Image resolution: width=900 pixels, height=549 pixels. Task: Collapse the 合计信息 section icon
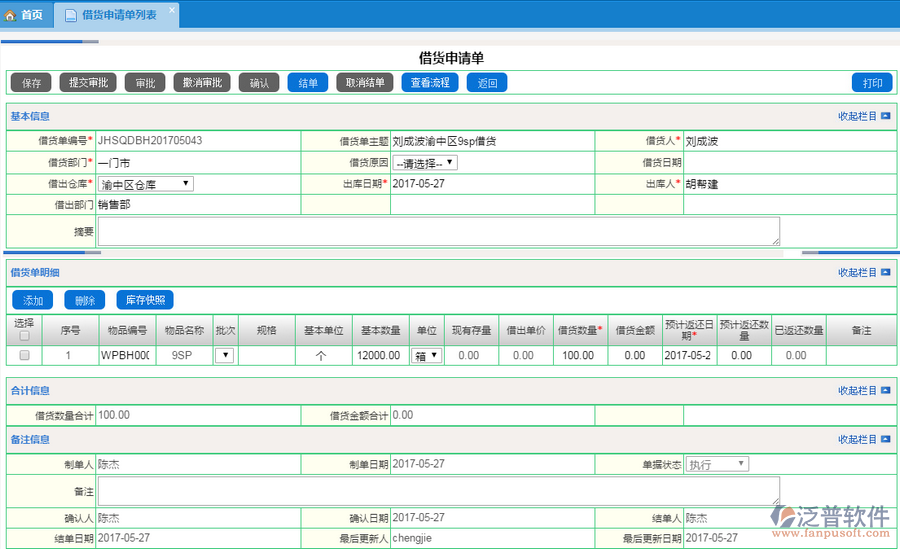(886, 390)
